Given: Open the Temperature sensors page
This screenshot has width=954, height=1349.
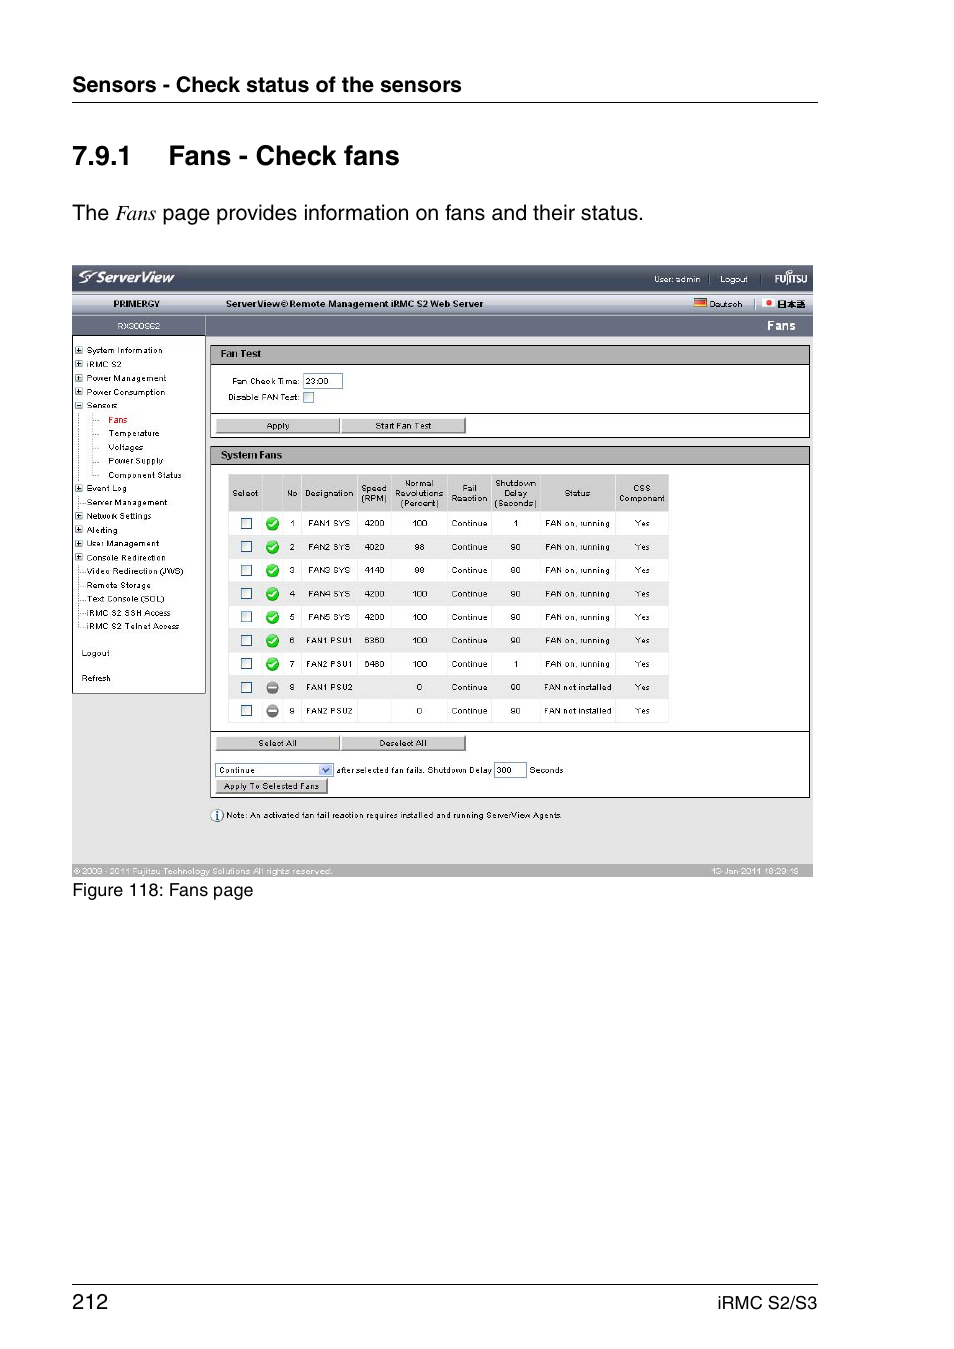Looking at the screenshot, I should pos(134,434).
